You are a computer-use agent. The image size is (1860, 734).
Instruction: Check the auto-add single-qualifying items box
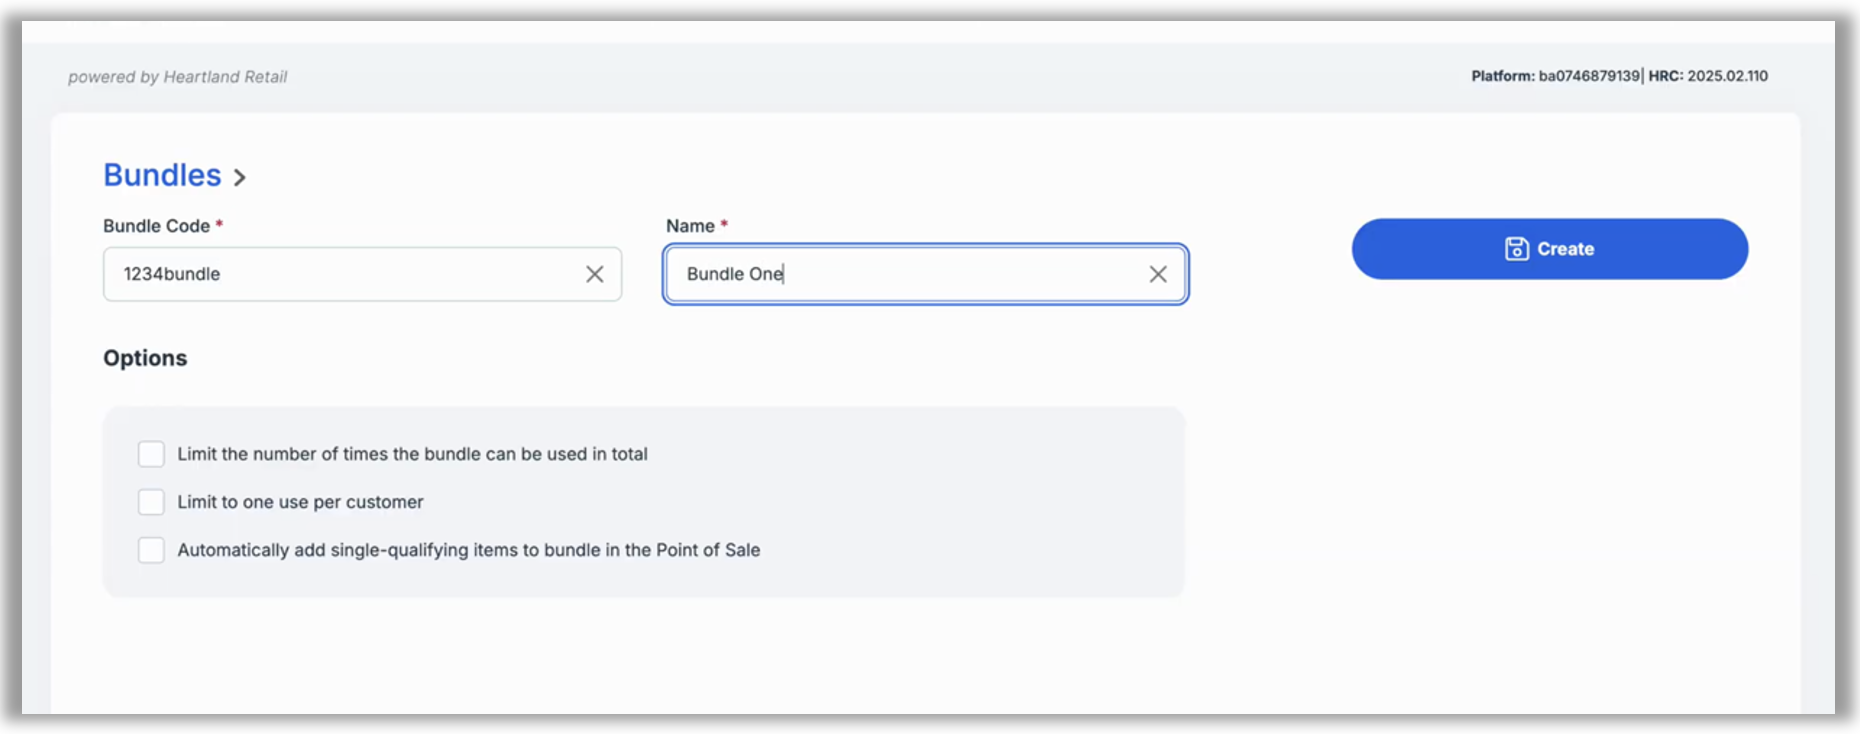coord(151,550)
